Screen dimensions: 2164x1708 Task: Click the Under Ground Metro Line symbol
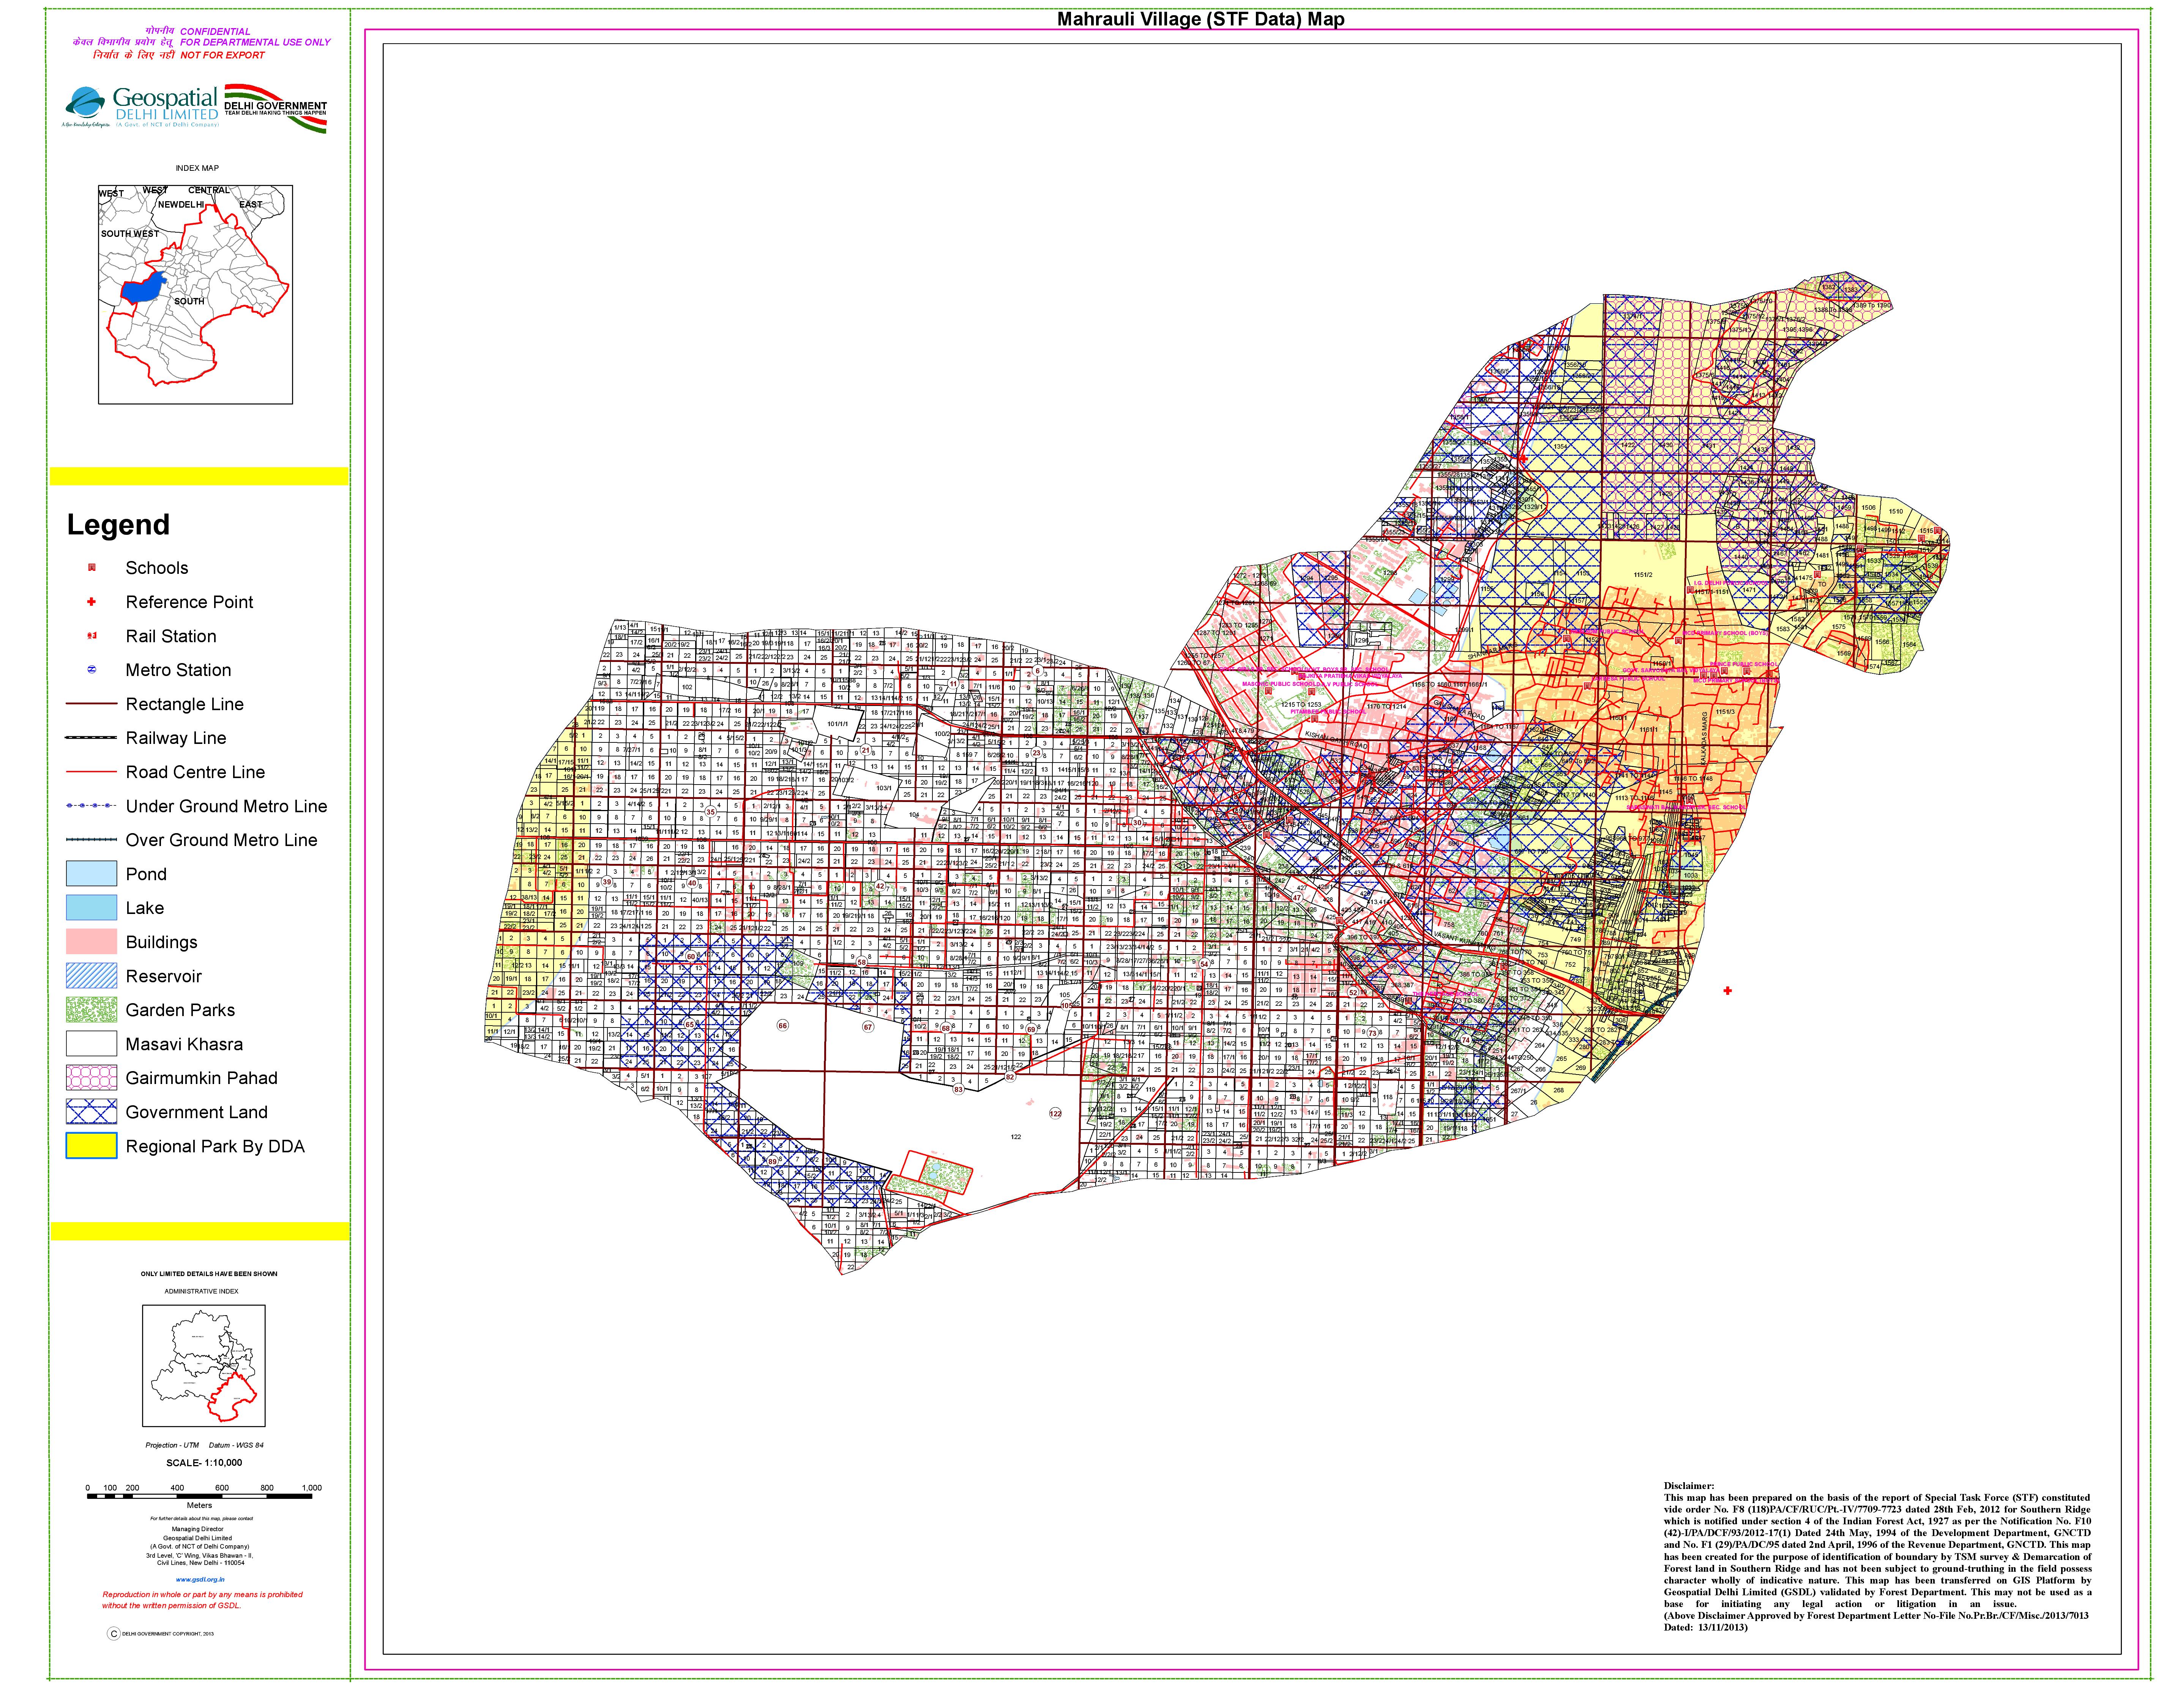pyautogui.click(x=91, y=806)
